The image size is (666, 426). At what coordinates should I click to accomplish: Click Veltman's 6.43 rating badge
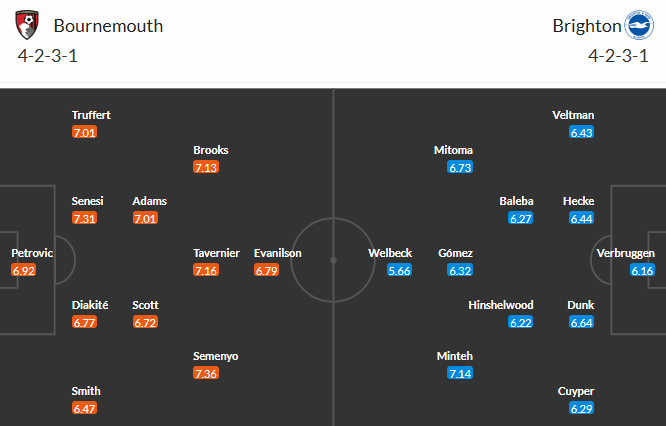(581, 132)
